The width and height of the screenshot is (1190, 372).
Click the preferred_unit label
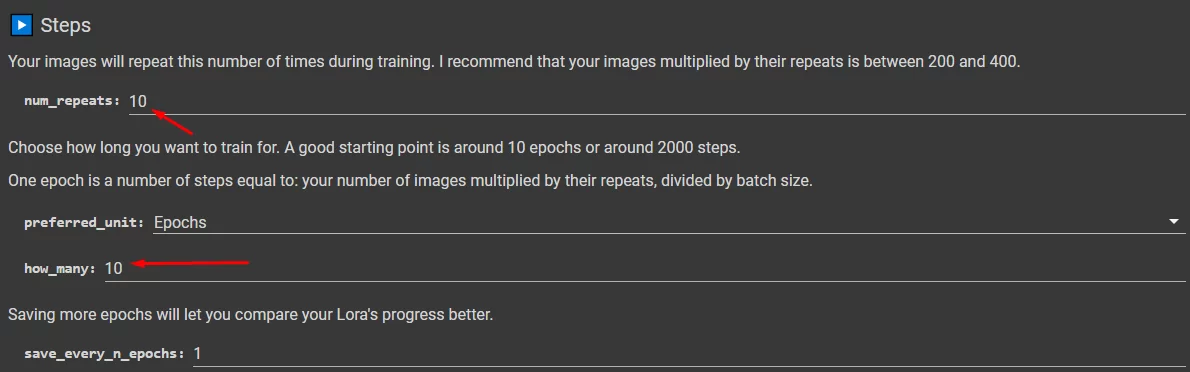[x=83, y=223]
